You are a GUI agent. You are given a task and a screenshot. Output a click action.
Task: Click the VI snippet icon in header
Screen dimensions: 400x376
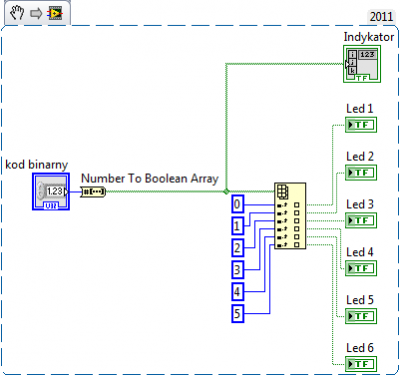(54, 13)
